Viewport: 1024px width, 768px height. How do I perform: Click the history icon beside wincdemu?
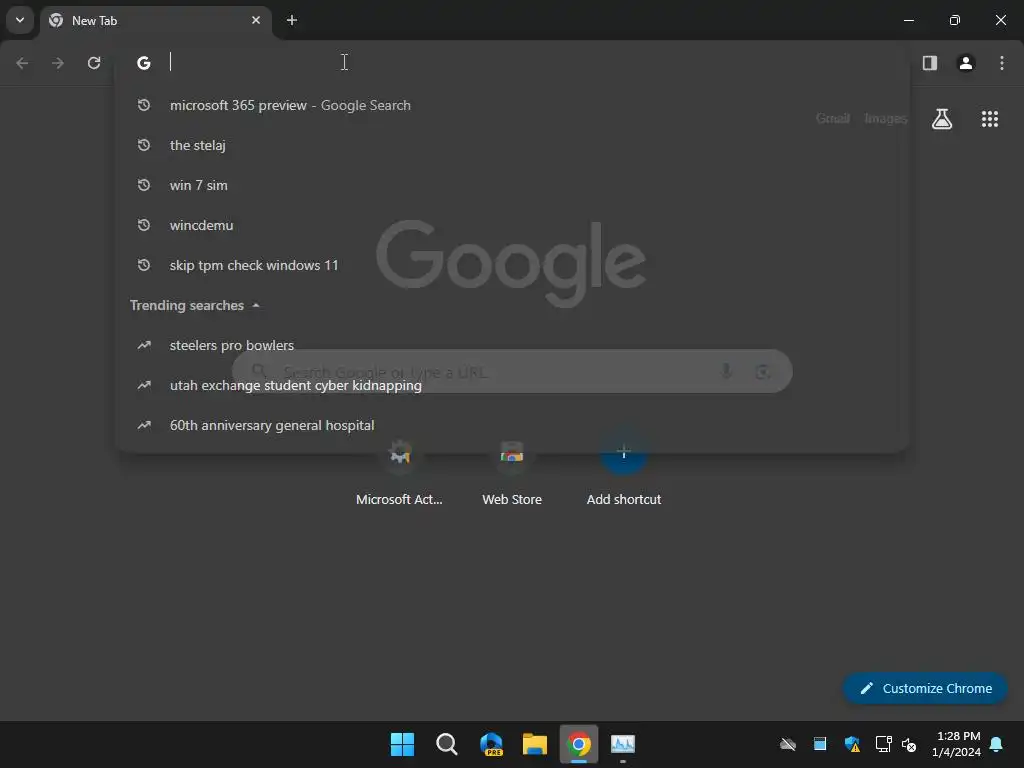(x=144, y=225)
